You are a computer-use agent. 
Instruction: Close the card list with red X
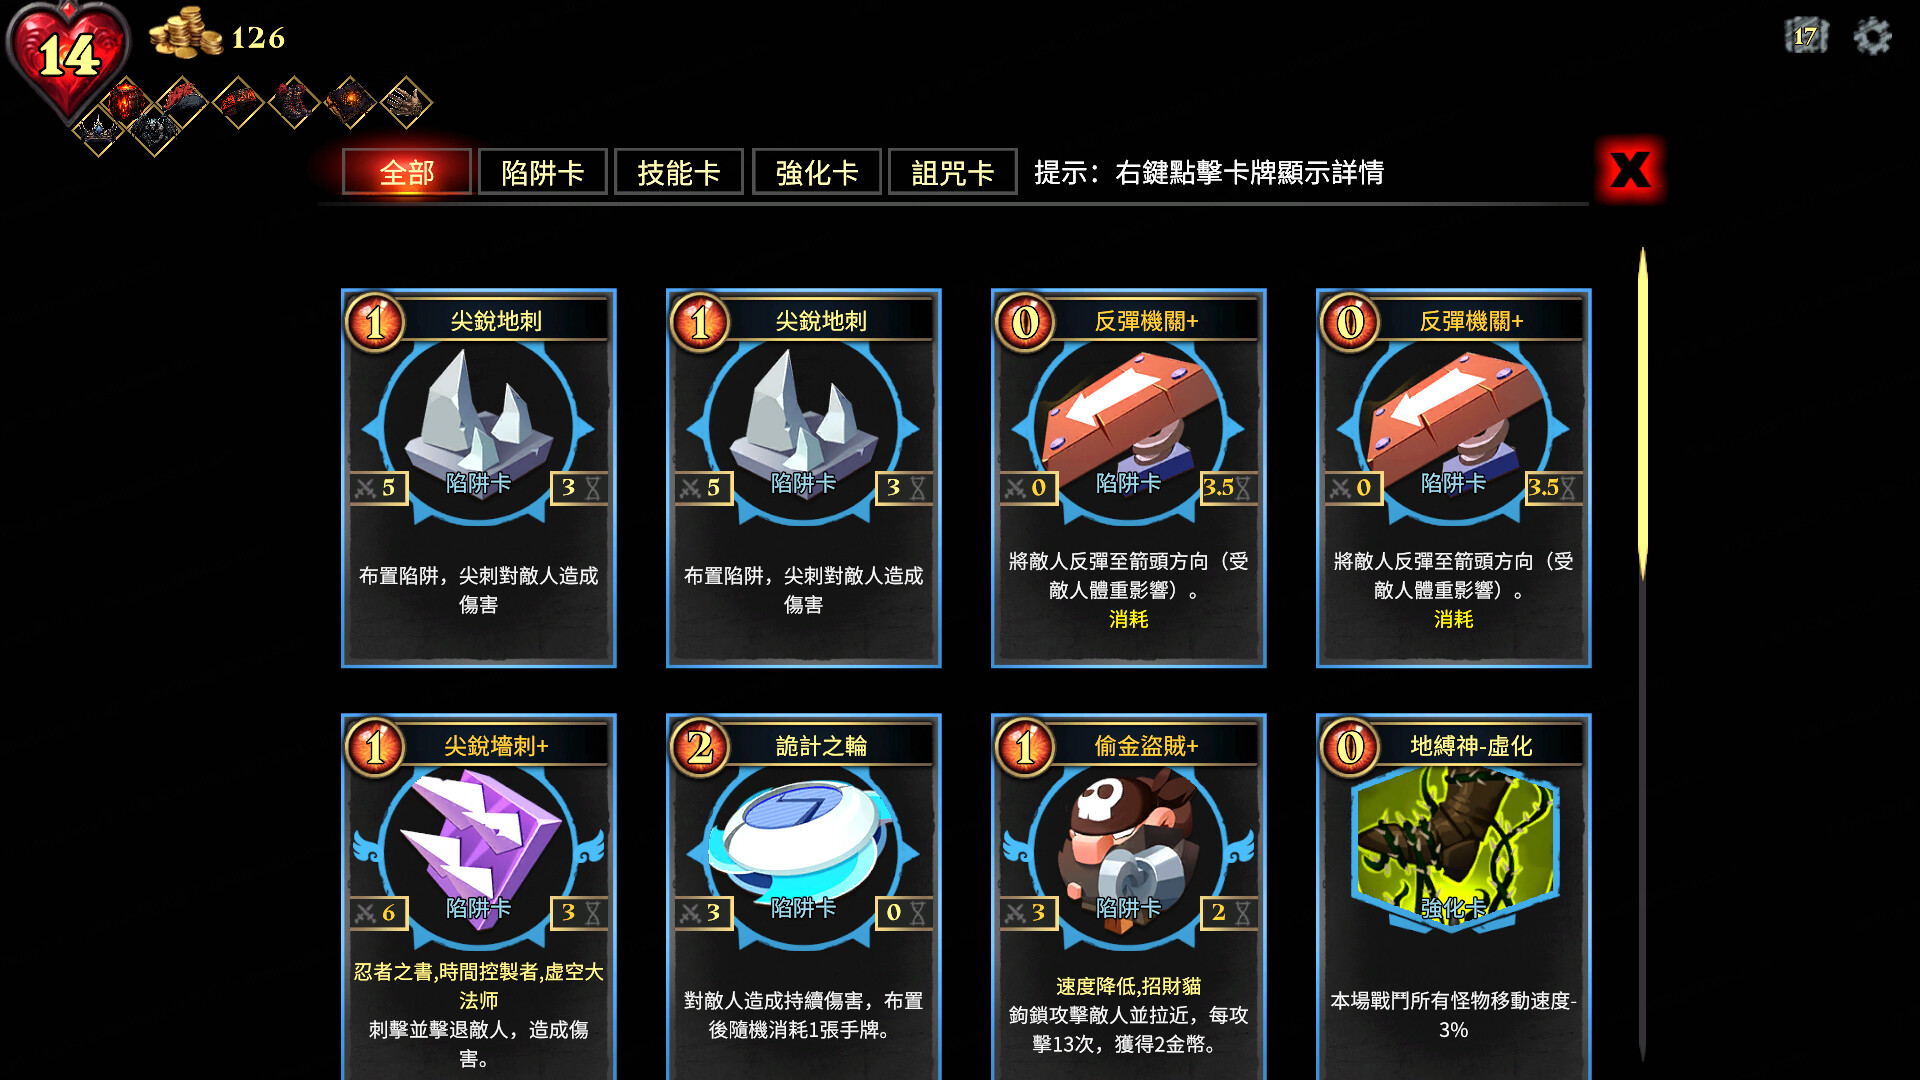pyautogui.click(x=1631, y=170)
